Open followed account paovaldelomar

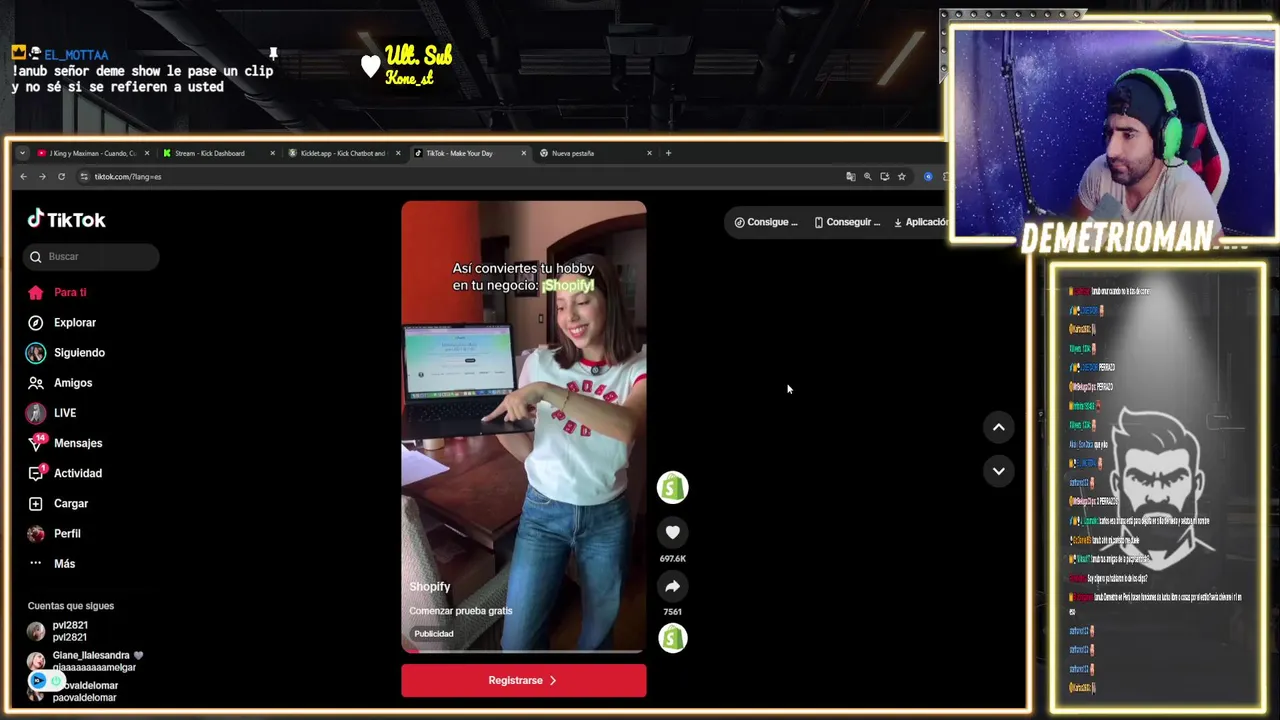73,691
